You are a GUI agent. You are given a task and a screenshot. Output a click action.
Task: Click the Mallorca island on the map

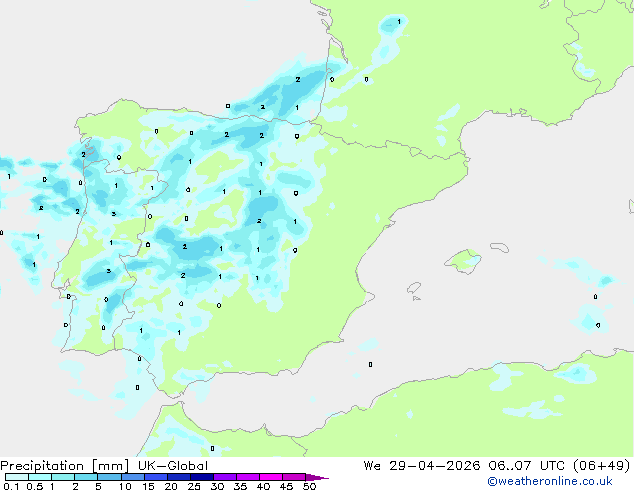click(463, 261)
